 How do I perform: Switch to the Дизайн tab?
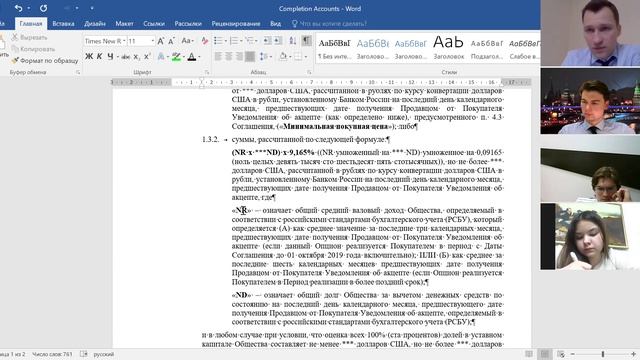95,24
